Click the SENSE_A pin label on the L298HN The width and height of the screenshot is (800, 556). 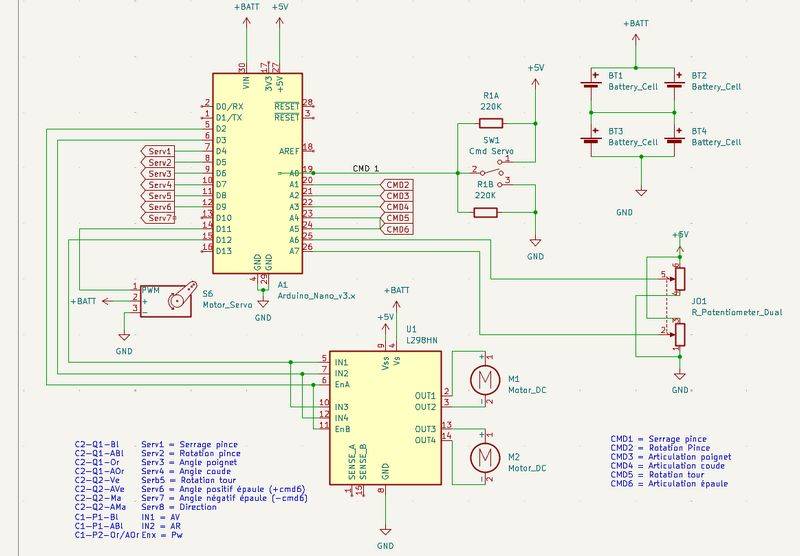coord(352,462)
